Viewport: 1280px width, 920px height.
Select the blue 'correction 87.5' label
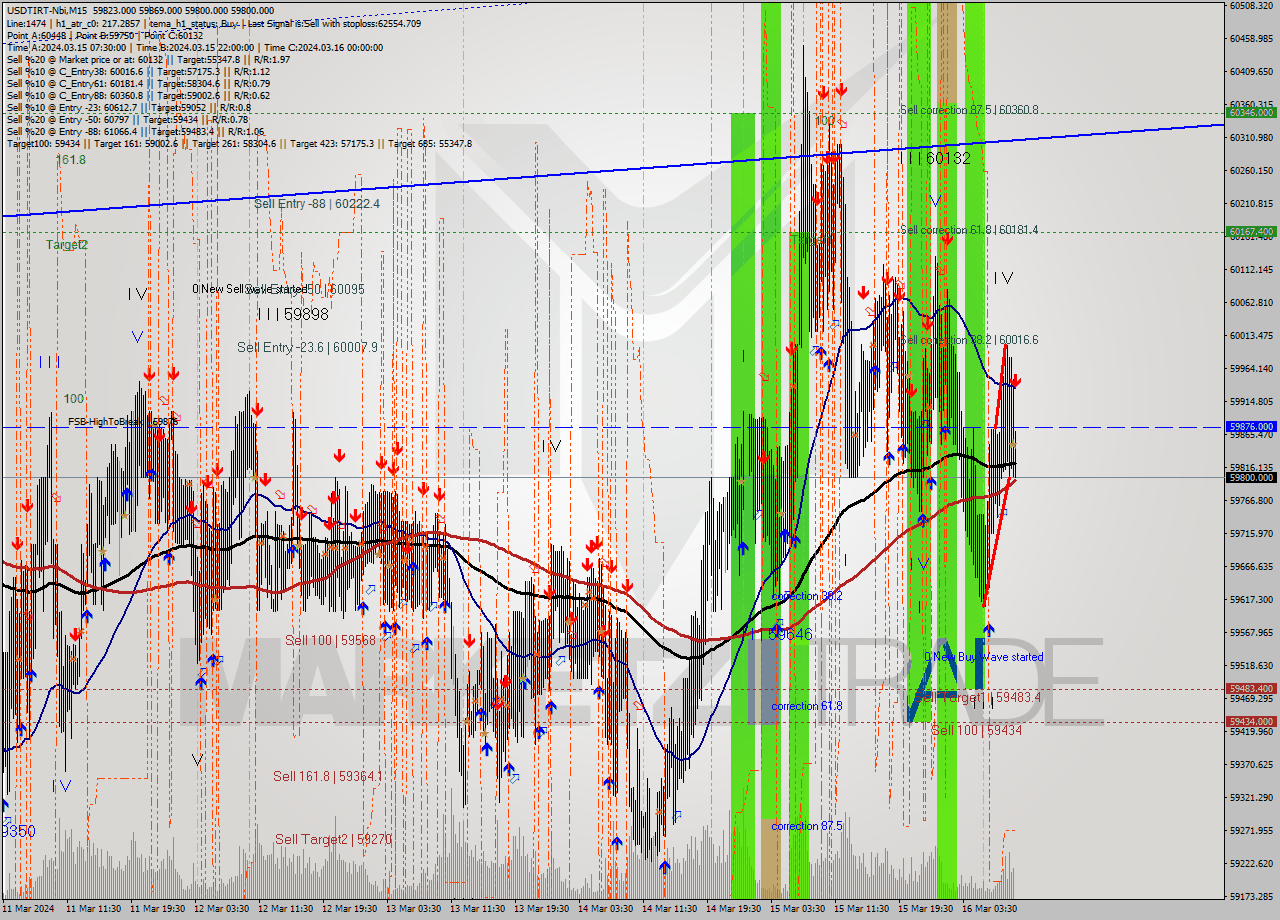pyautogui.click(x=807, y=827)
